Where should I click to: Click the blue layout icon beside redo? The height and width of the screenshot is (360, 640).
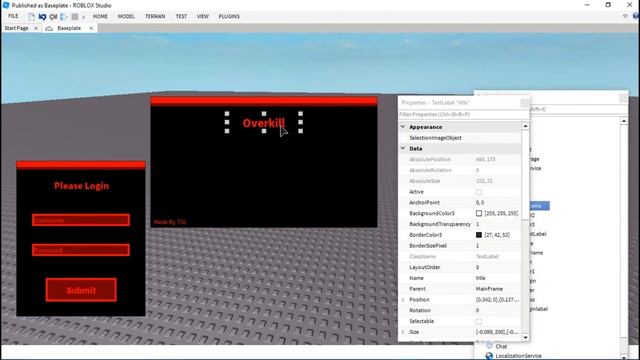(63, 17)
